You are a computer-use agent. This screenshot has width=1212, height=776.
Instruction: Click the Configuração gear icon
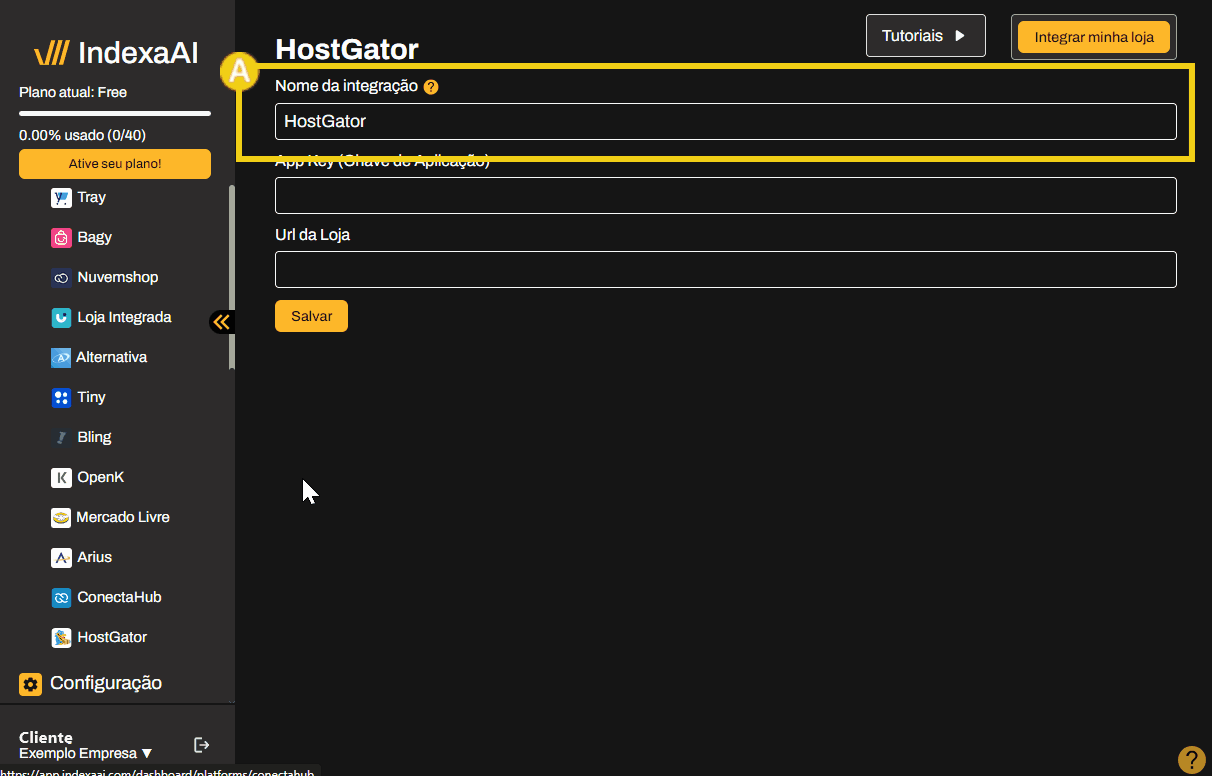click(x=30, y=684)
